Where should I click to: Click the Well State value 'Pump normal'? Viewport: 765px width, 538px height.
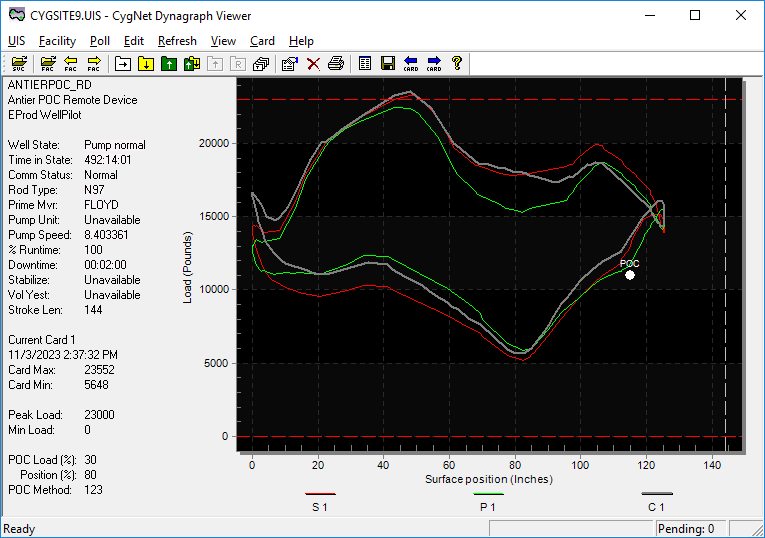tap(115, 145)
